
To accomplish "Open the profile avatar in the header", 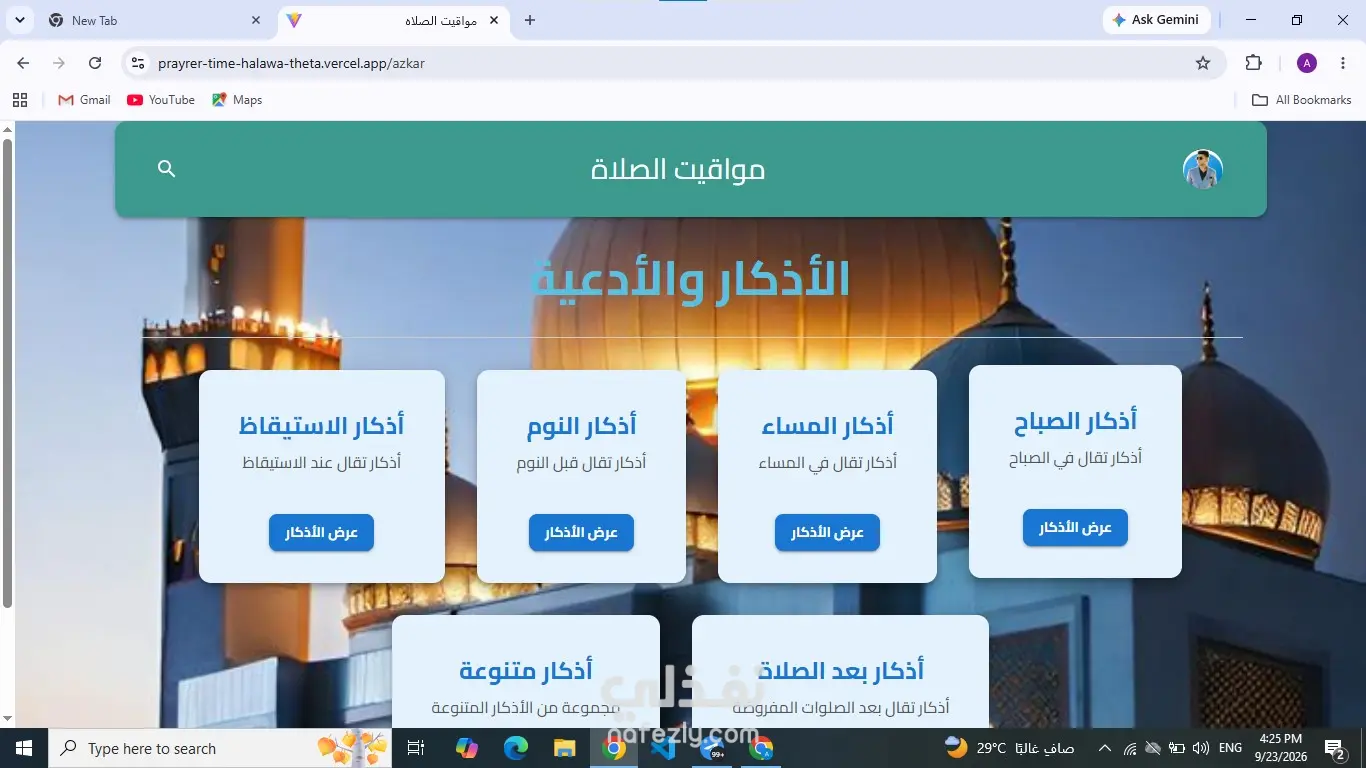I will click(1202, 169).
